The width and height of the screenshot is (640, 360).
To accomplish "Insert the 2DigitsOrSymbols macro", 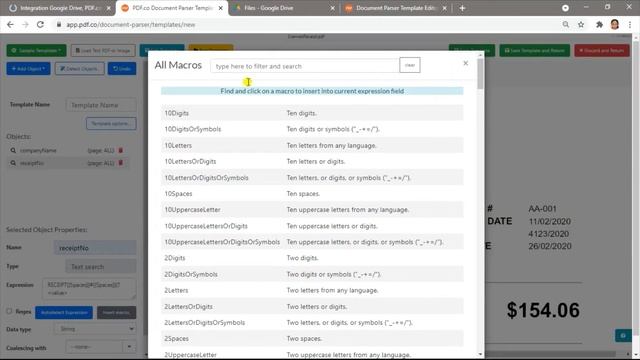I will coord(312,274).
